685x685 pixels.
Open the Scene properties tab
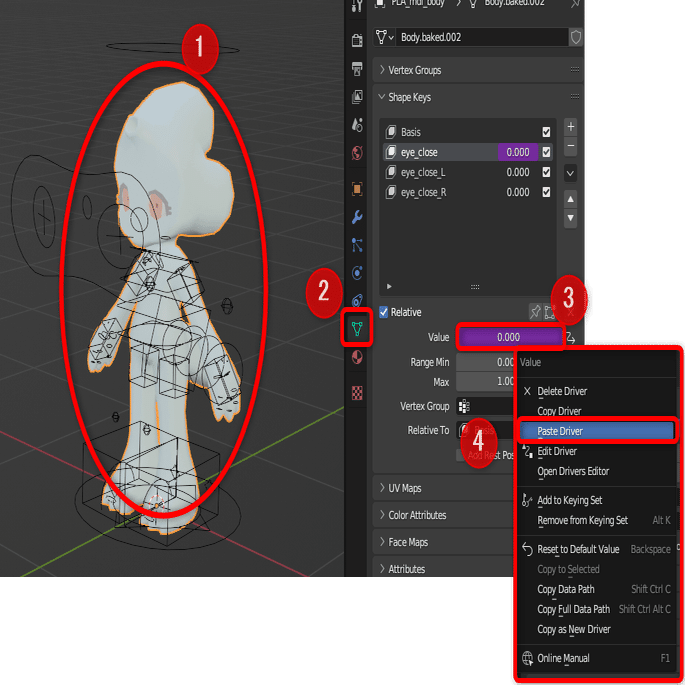(x=357, y=125)
